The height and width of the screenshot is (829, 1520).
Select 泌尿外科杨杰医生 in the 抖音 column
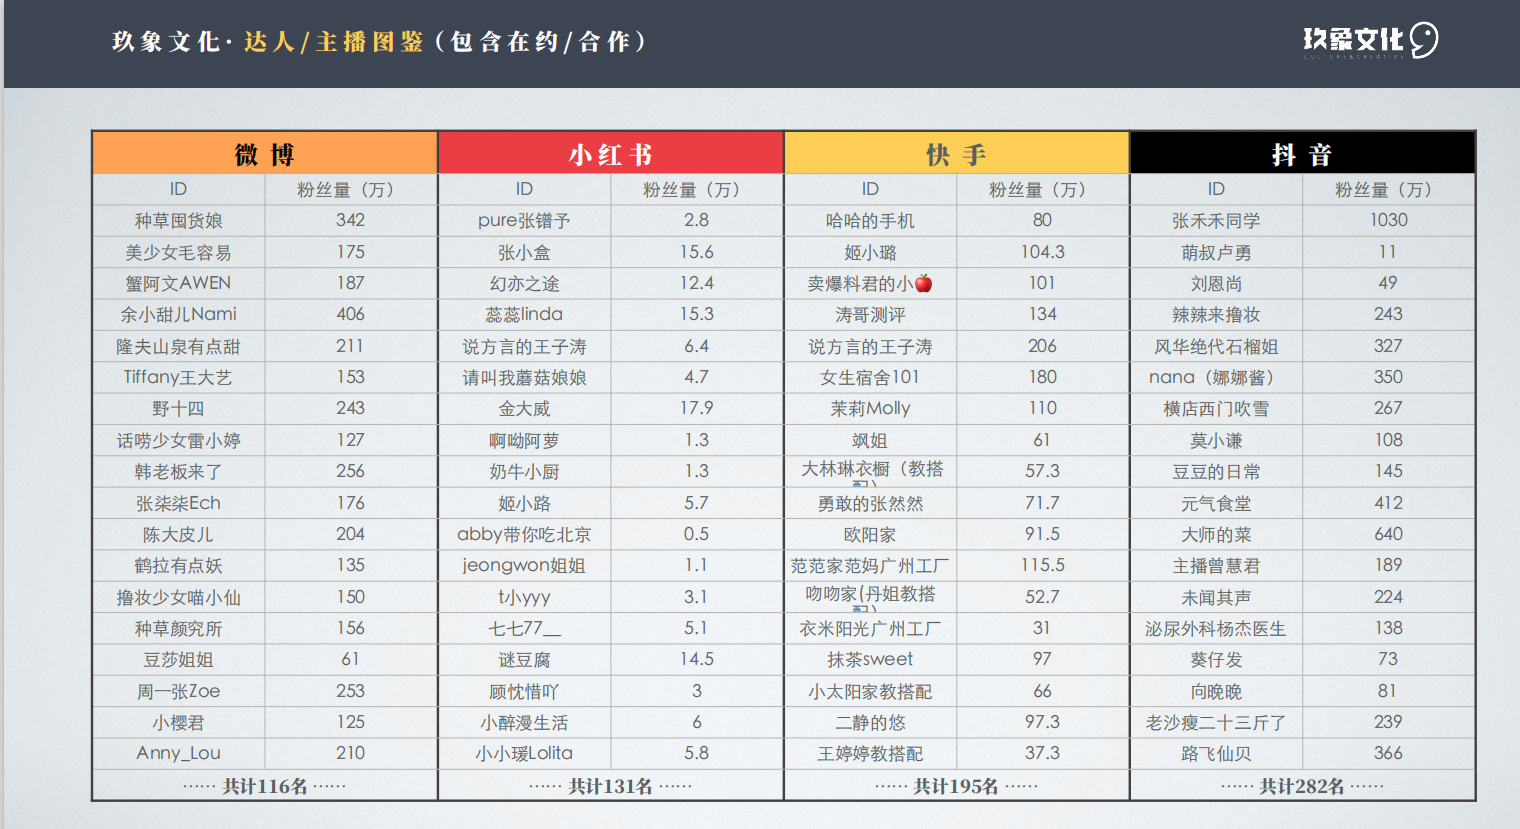pos(1215,628)
